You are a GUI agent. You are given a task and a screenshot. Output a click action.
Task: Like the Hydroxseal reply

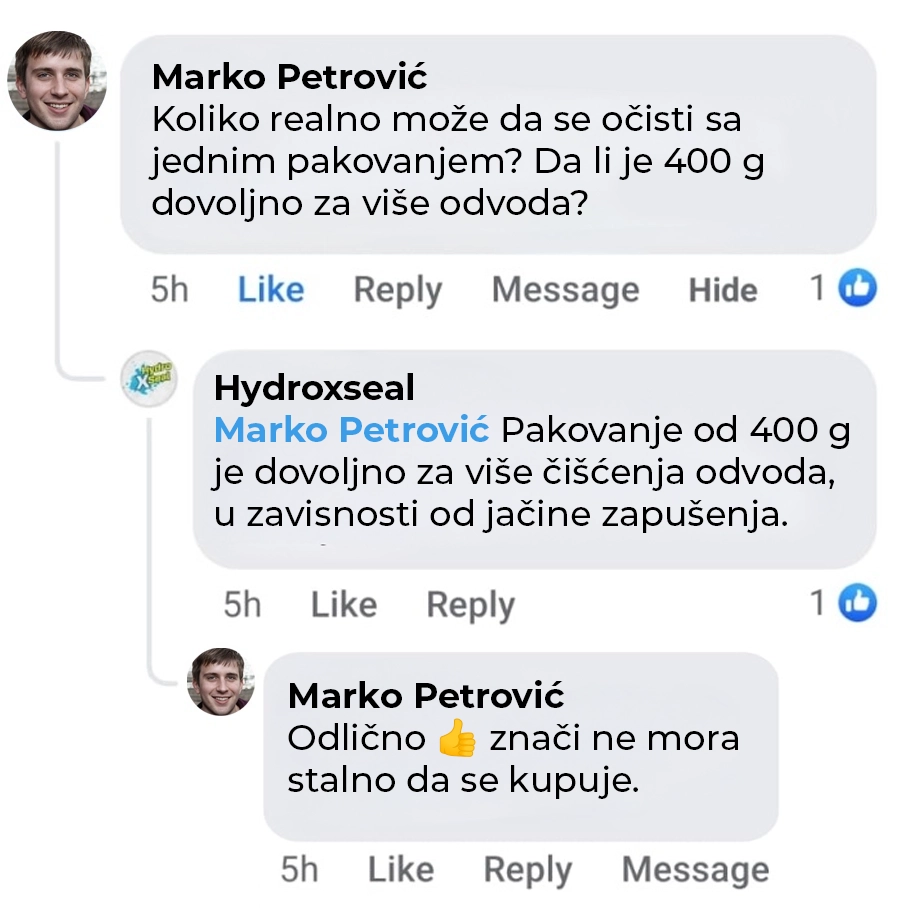pyautogui.click(x=343, y=605)
